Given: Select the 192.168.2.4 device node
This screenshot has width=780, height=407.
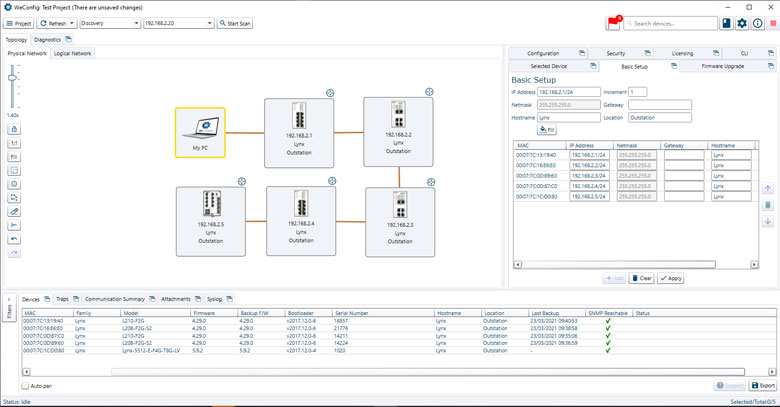Looking at the screenshot, I should [x=301, y=221].
